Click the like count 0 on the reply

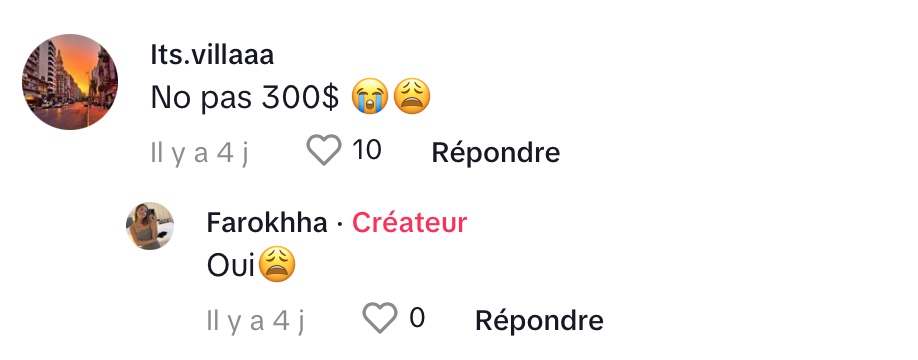tap(417, 318)
